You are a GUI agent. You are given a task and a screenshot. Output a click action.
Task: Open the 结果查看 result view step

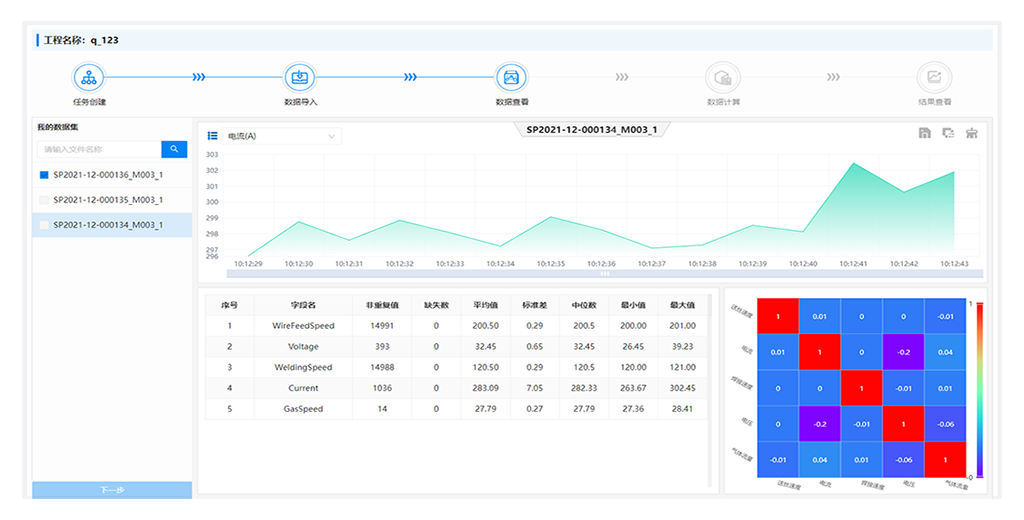click(934, 77)
